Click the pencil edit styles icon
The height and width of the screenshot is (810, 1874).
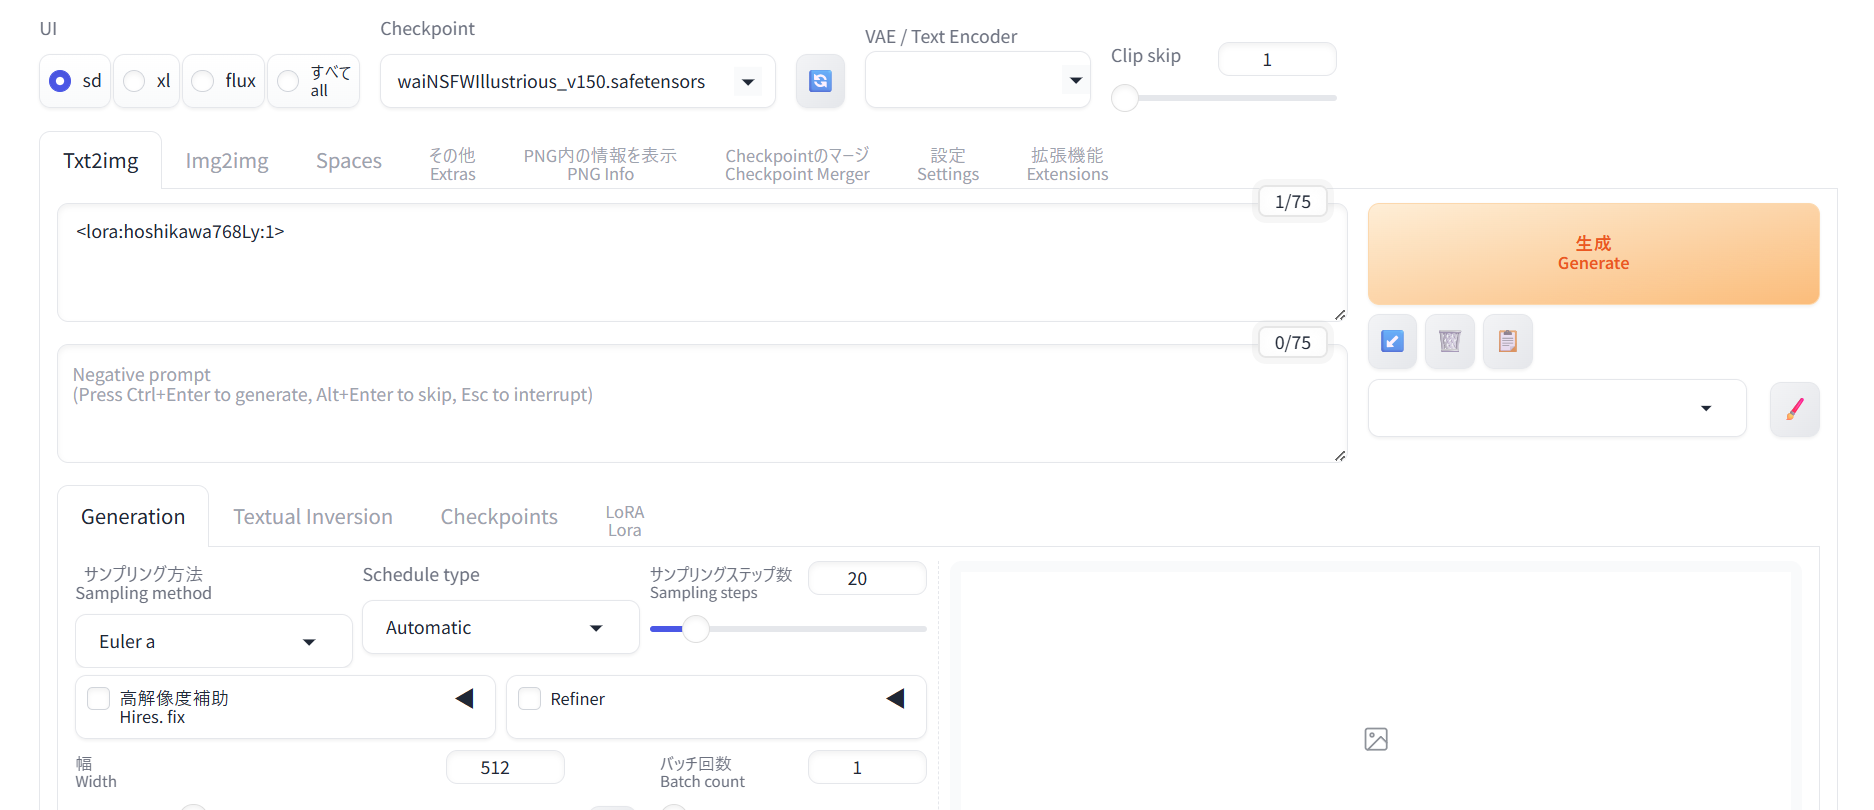click(1794, 409)
